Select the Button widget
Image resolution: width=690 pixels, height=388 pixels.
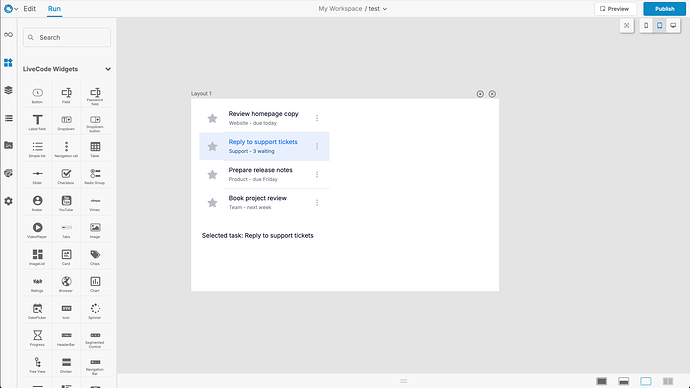tap(37, 95)
